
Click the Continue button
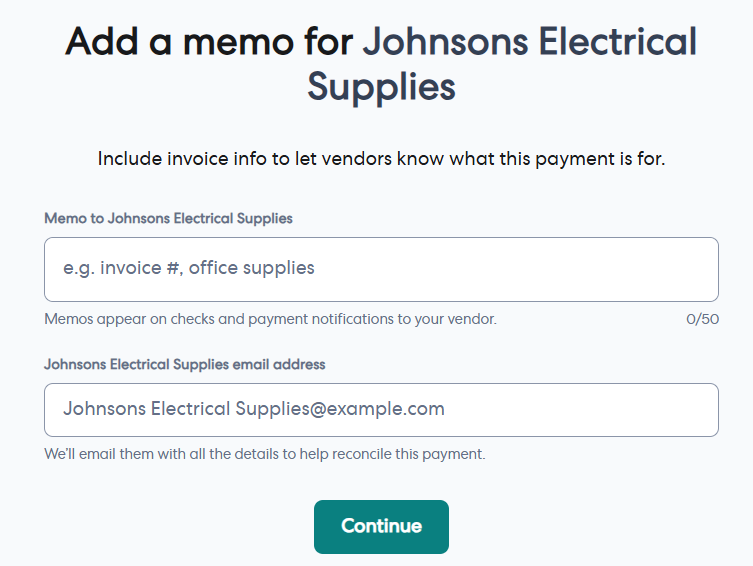(x=381, y=526)
